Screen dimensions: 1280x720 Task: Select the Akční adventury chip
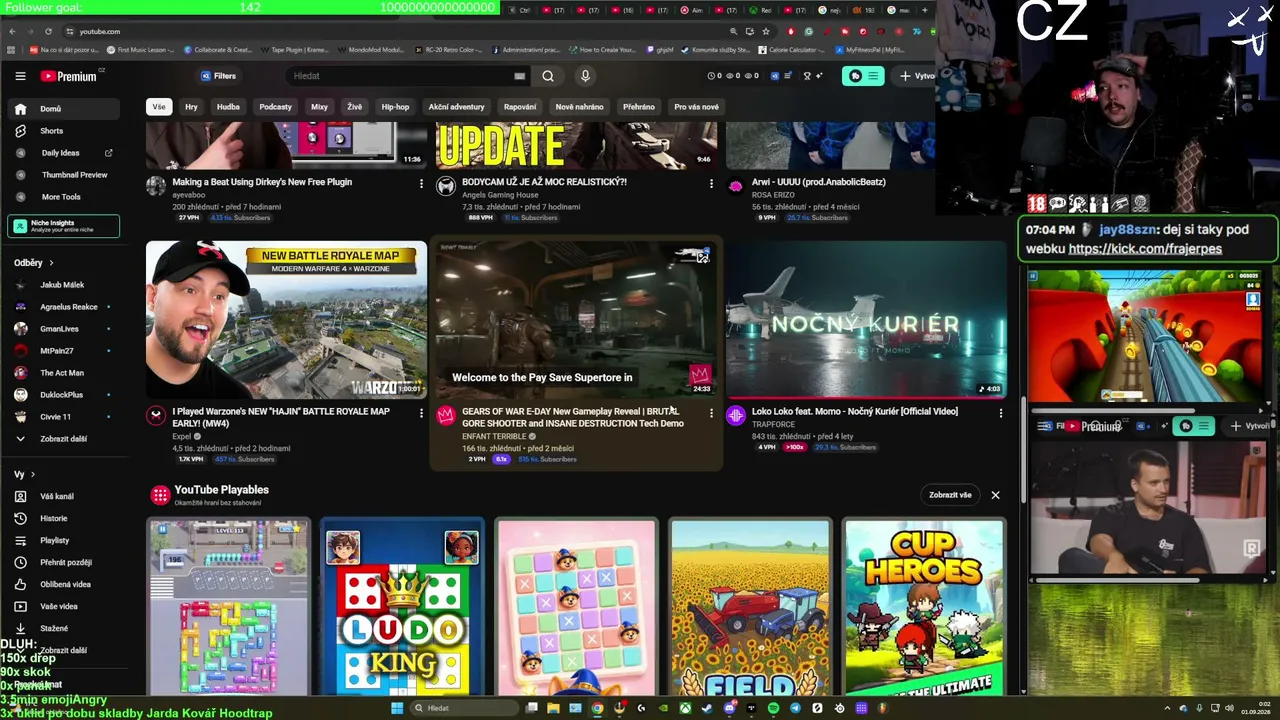456,107
